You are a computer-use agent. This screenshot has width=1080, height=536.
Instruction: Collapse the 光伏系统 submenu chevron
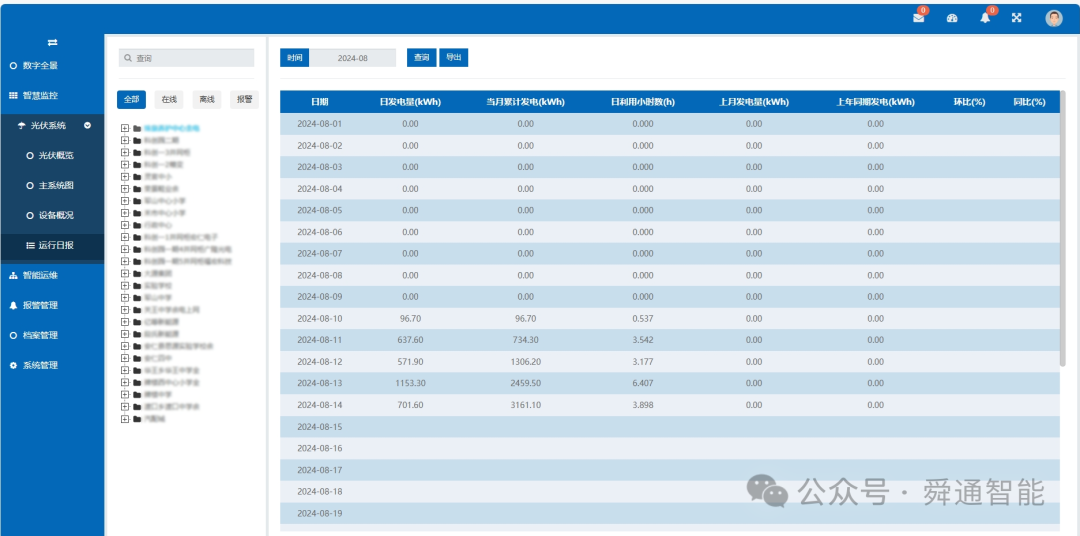87,125
